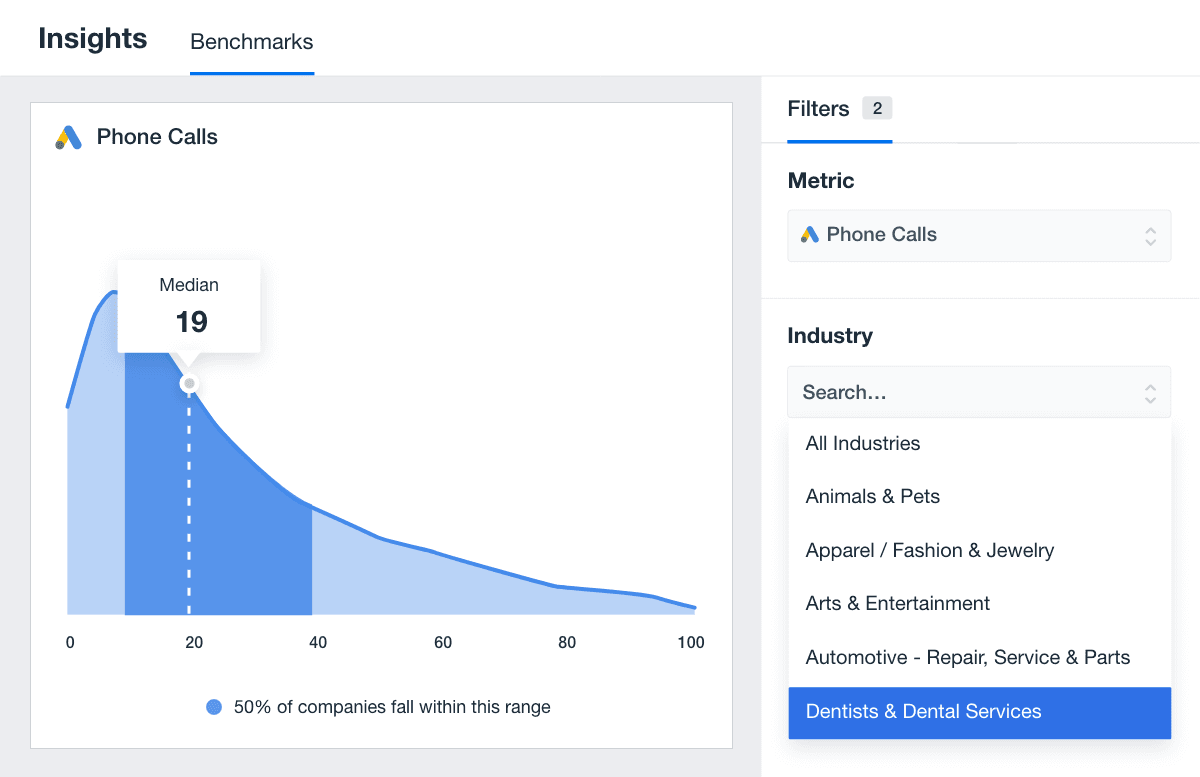
Task: Pick Apparel / Fashion & Jewelry option
Action: (x=930, y=550)
